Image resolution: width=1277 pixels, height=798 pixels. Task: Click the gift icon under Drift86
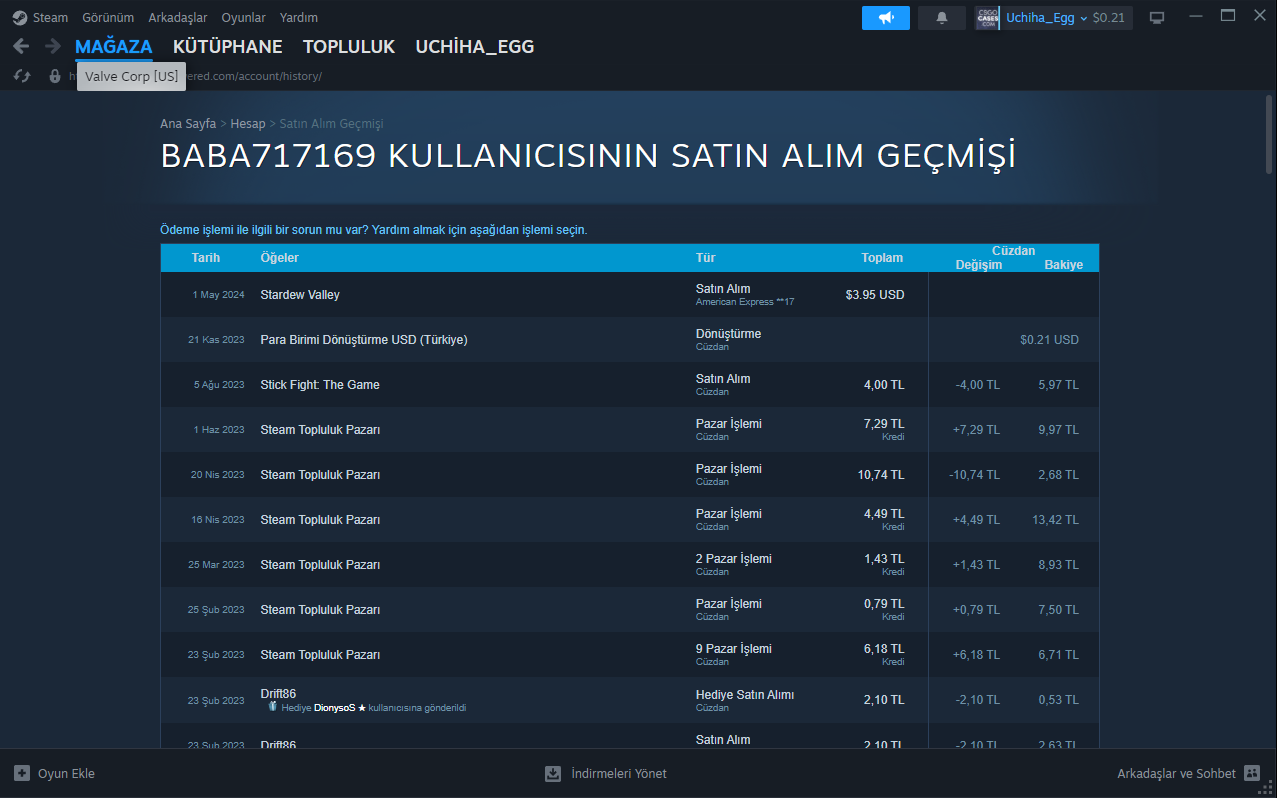(x=272, y=706)
